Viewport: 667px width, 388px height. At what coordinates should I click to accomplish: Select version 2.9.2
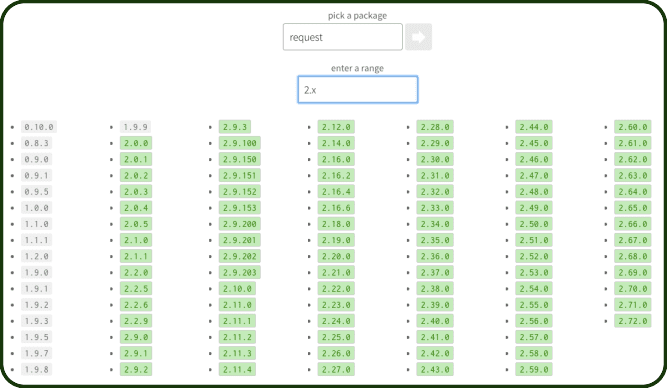136,369
